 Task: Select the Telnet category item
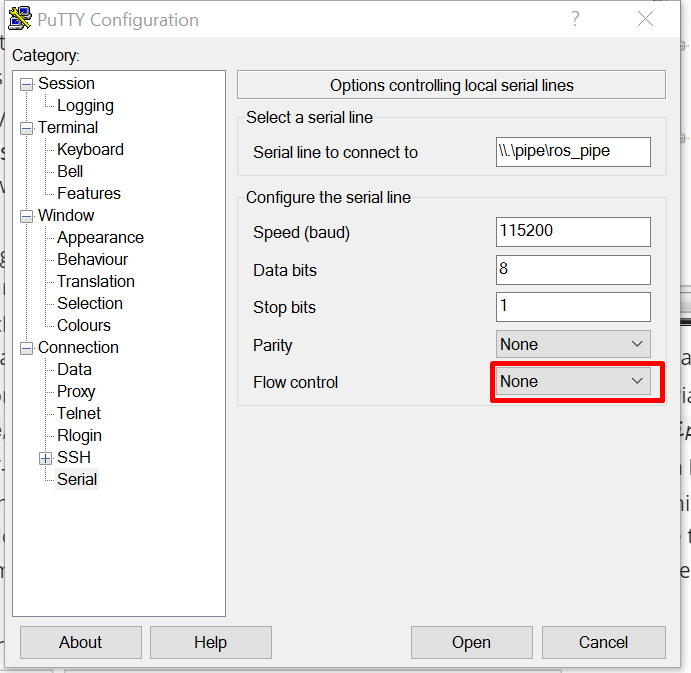[79, 414]
